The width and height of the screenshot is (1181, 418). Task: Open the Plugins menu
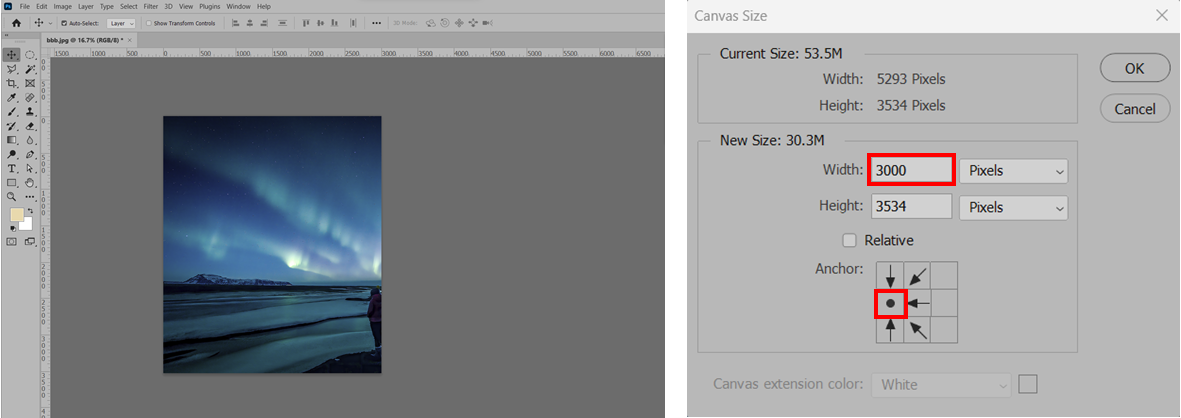point(209,7)
